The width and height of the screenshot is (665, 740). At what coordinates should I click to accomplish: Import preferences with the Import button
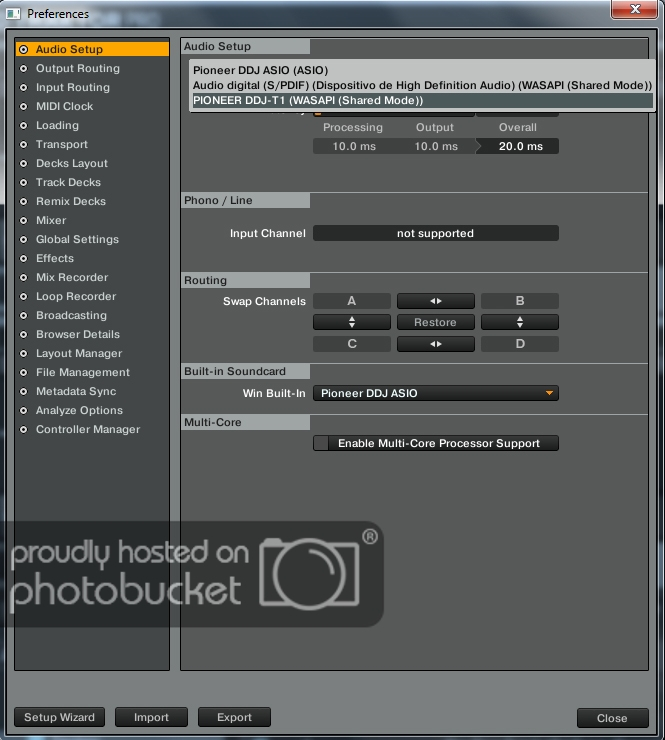coord(152,717)
